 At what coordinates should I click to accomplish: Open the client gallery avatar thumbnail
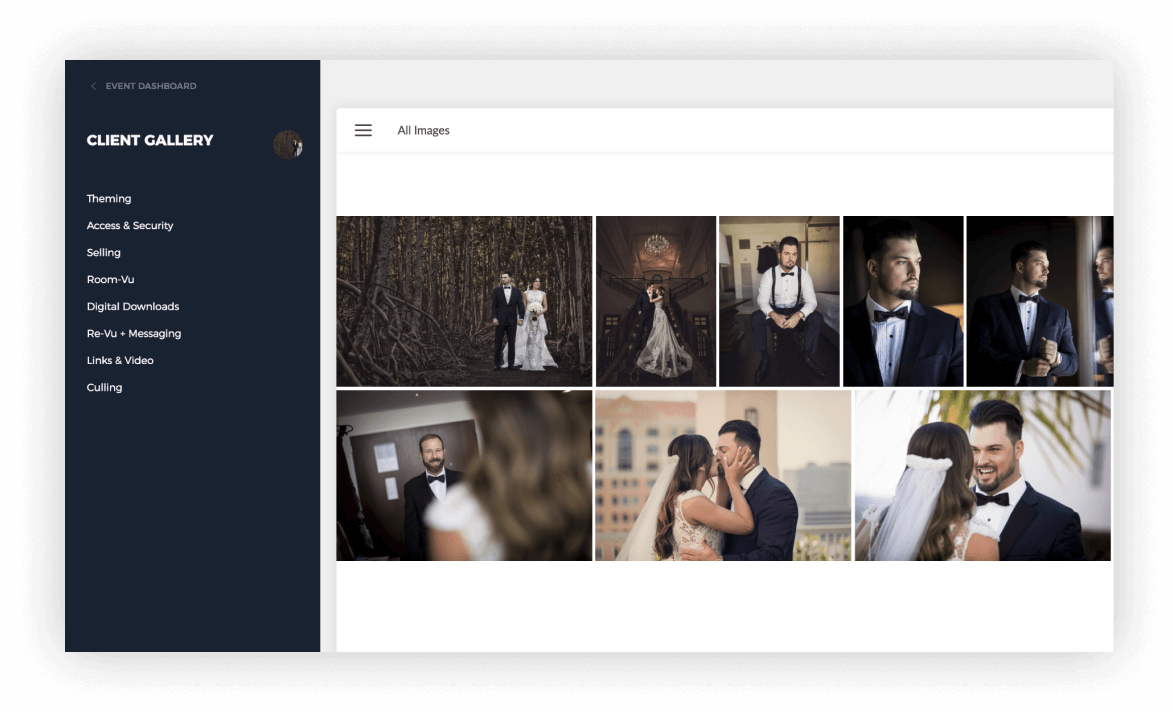287,144
